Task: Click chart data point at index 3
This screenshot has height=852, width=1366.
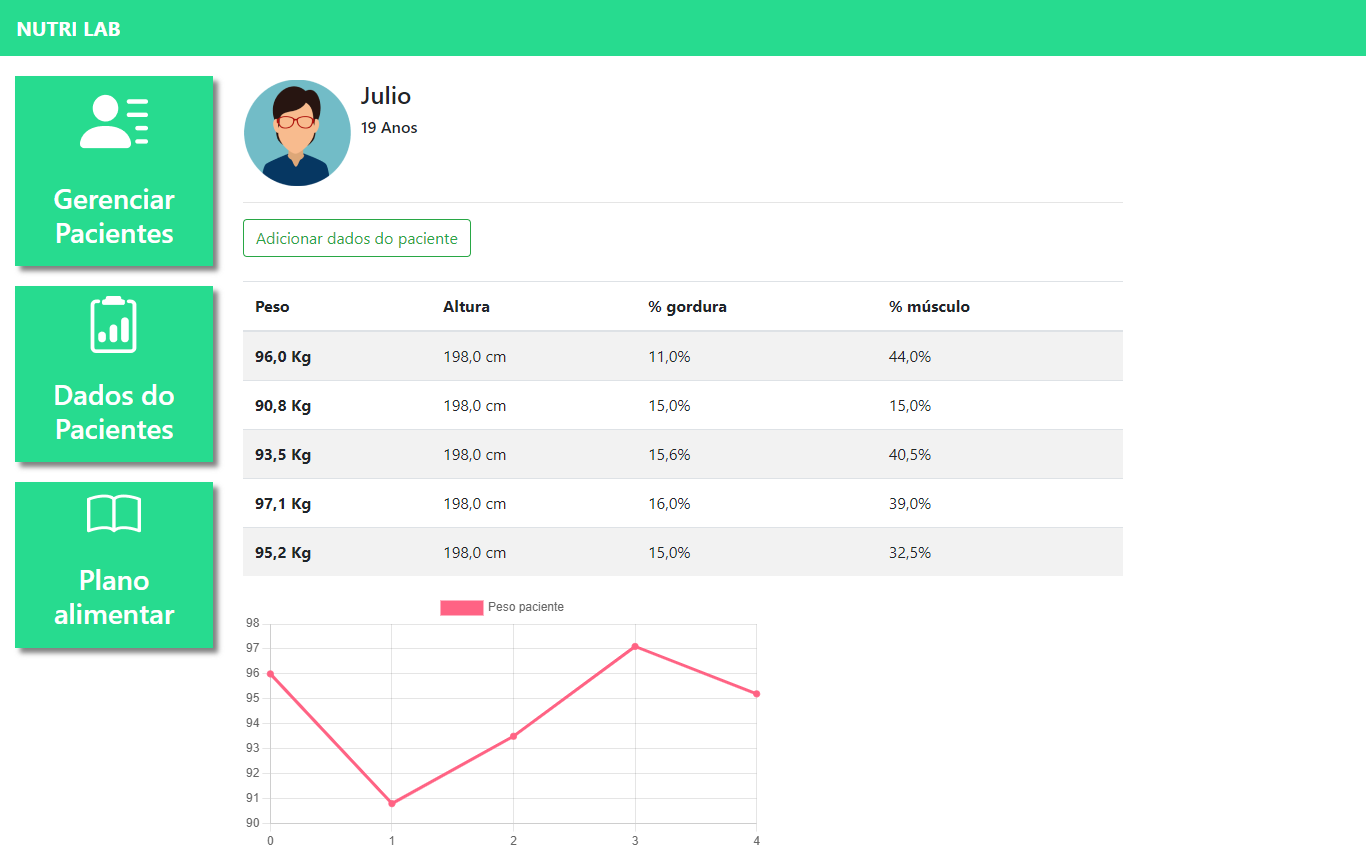Action: coord(635,646)
